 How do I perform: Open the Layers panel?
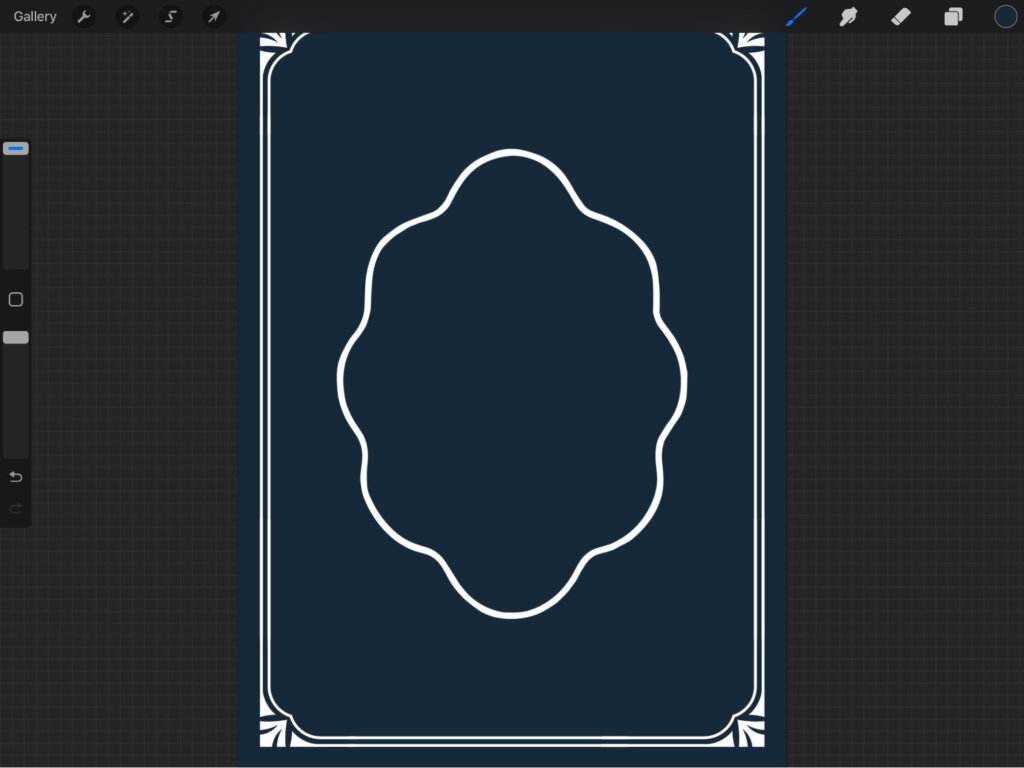pyautogui.click(x=953, y=17)
